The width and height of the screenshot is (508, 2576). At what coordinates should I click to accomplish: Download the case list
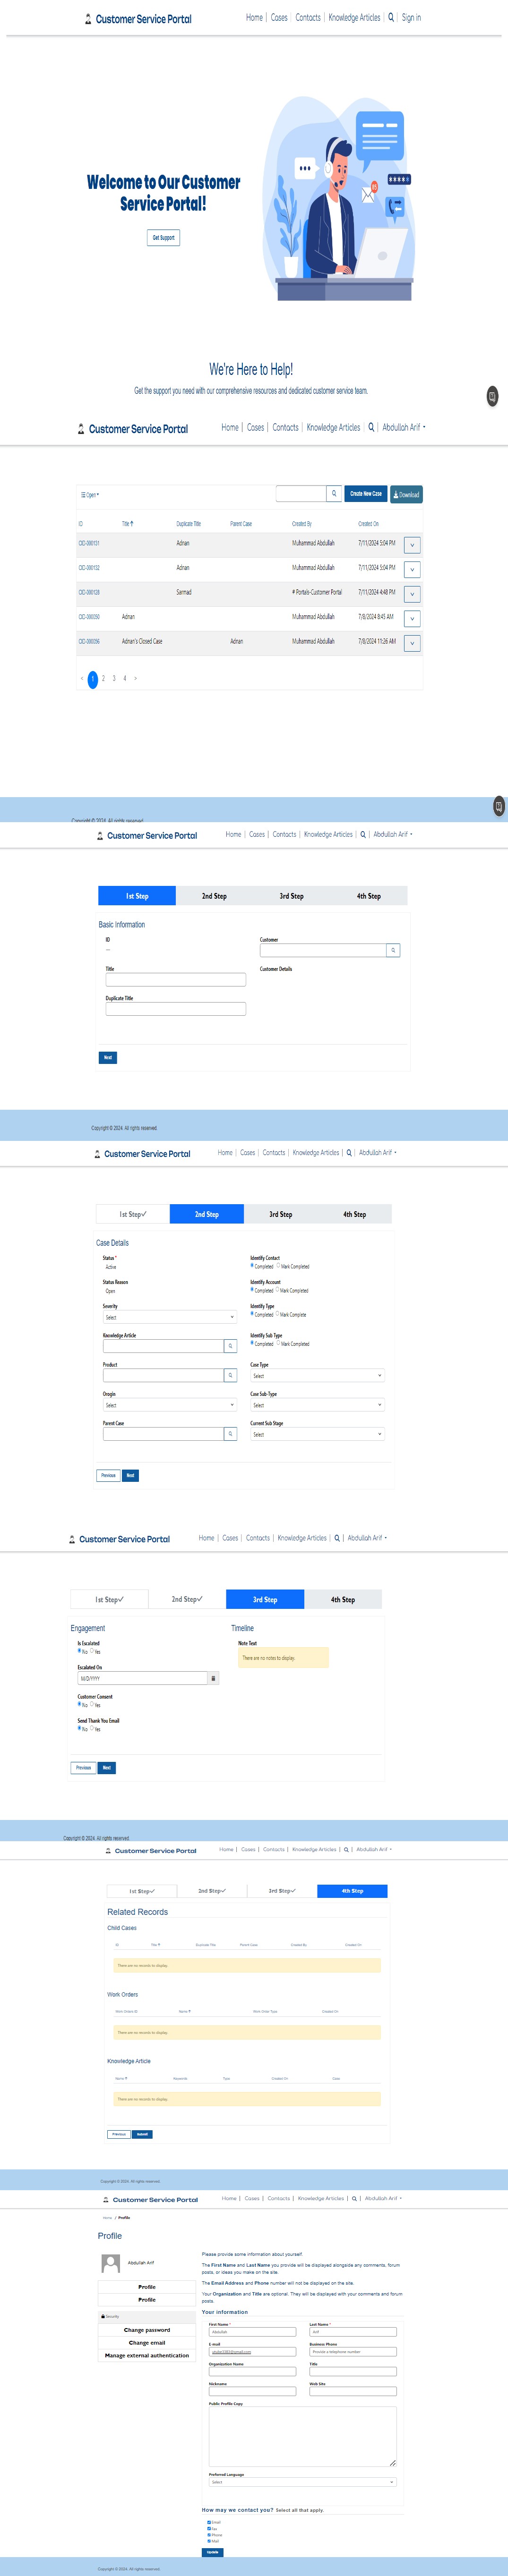(x=406, y=494)
